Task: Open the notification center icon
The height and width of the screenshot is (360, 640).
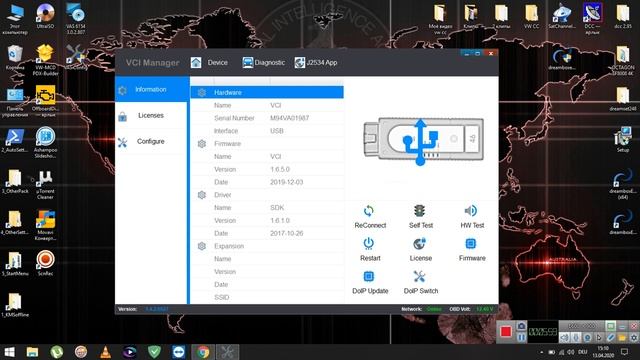Action: (x=624, y=351)
